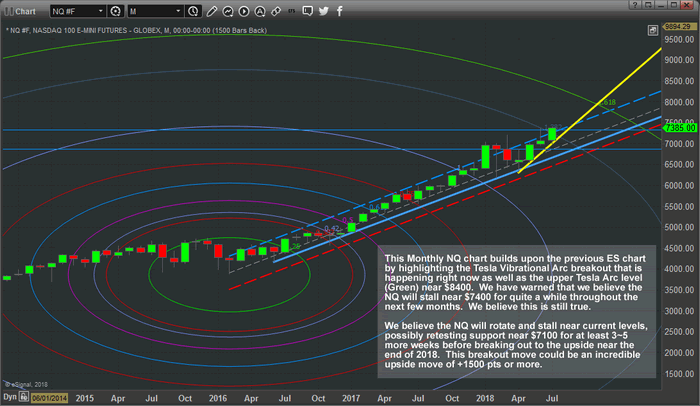Image resolution: width=700 pixels, height=406 pixels.
Task: Minimize the chart window
Action: 661,5
